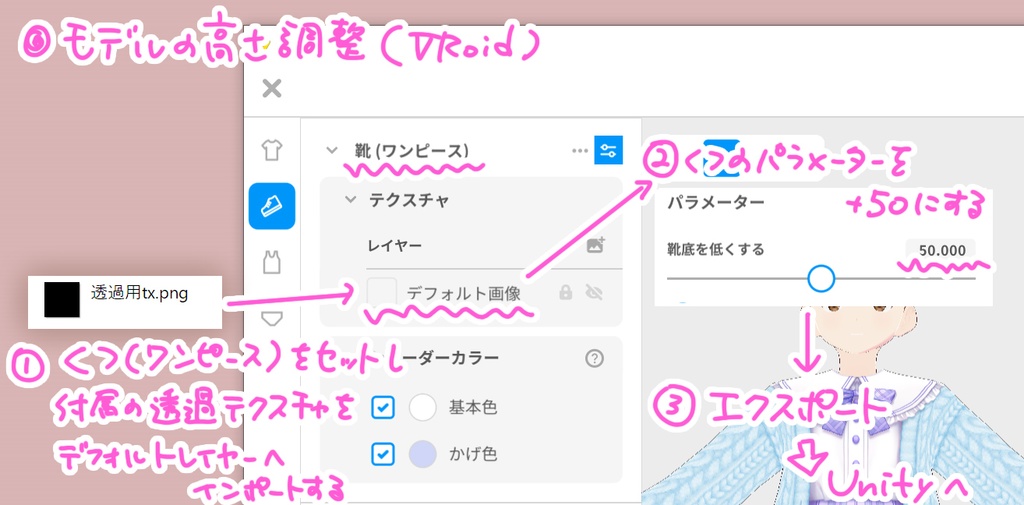Toggle the 基本色 checkbox
Viewport: 1024px width, 505px height.
[x=383, y=408]
